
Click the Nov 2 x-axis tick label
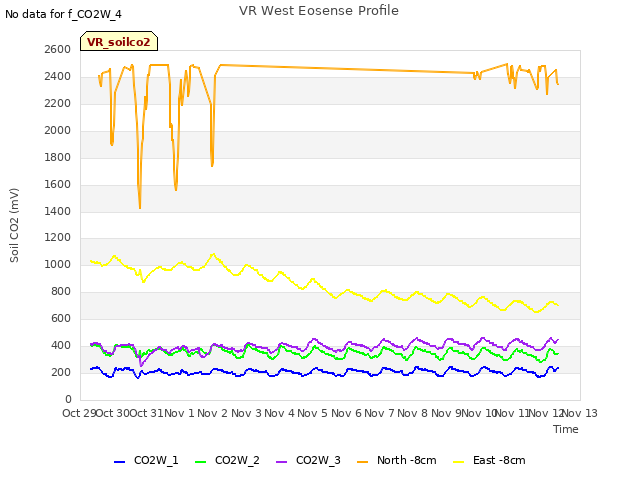coord(212,413)
